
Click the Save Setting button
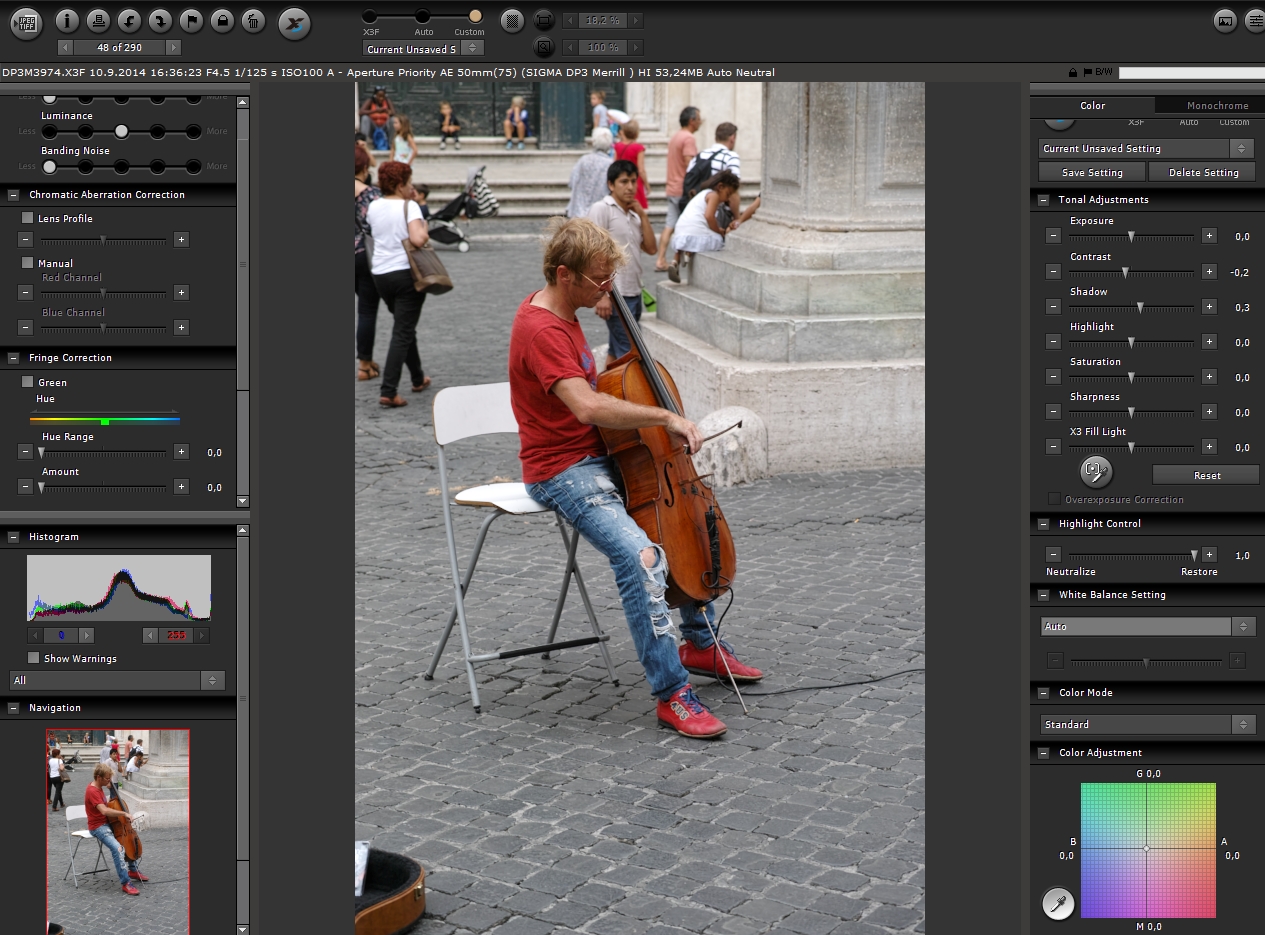pyautogui.click(x=1092, y=173)
